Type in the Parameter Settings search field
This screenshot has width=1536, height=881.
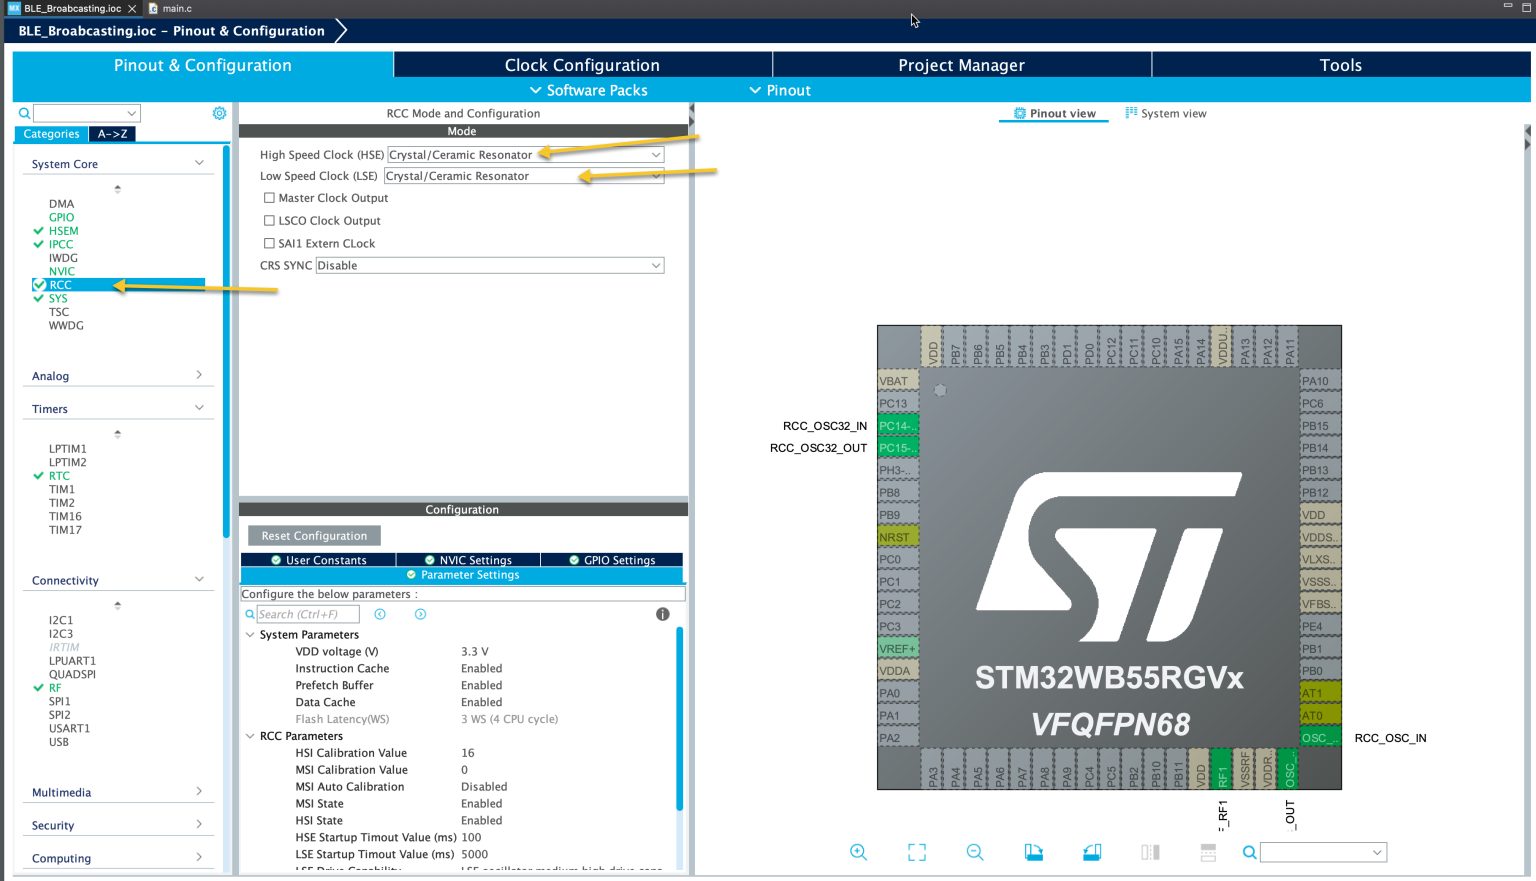point(307,613)
